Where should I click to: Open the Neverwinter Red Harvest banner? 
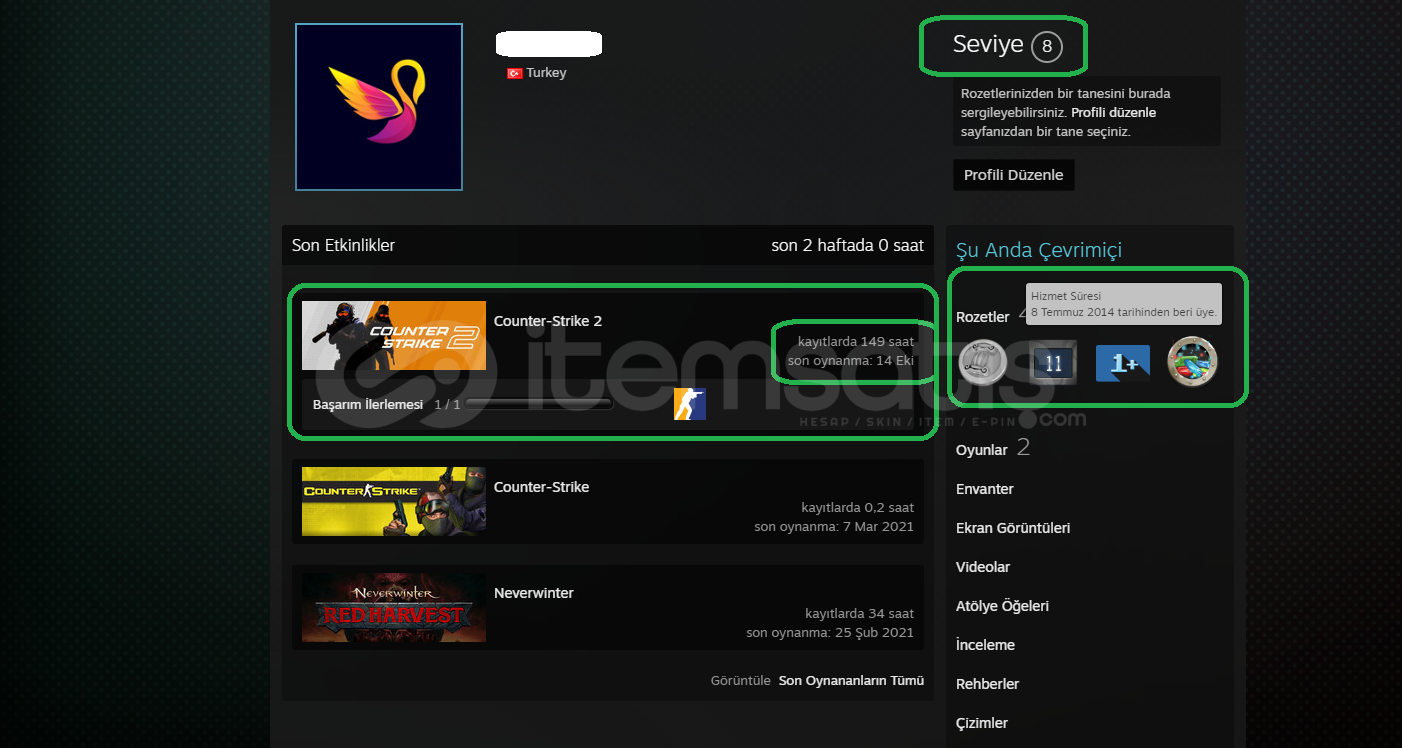click(x=394, y=607)
